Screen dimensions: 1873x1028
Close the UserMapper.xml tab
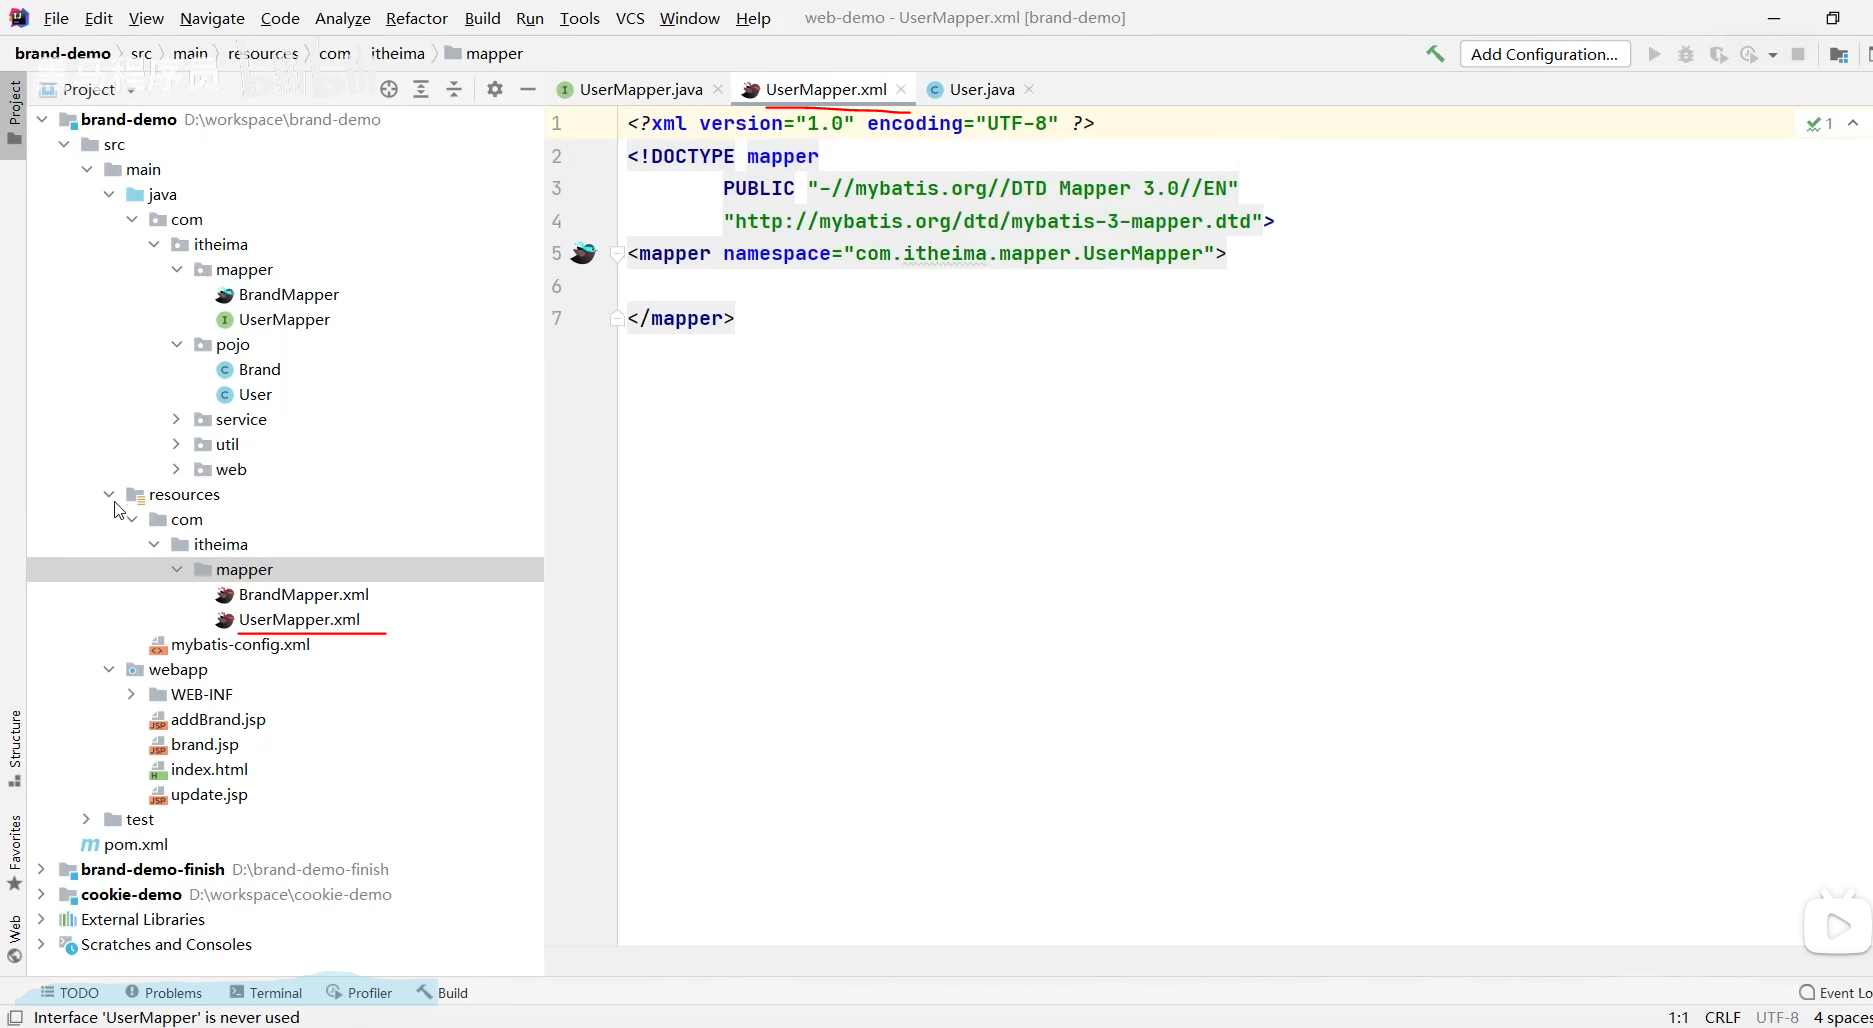point(901,89)
